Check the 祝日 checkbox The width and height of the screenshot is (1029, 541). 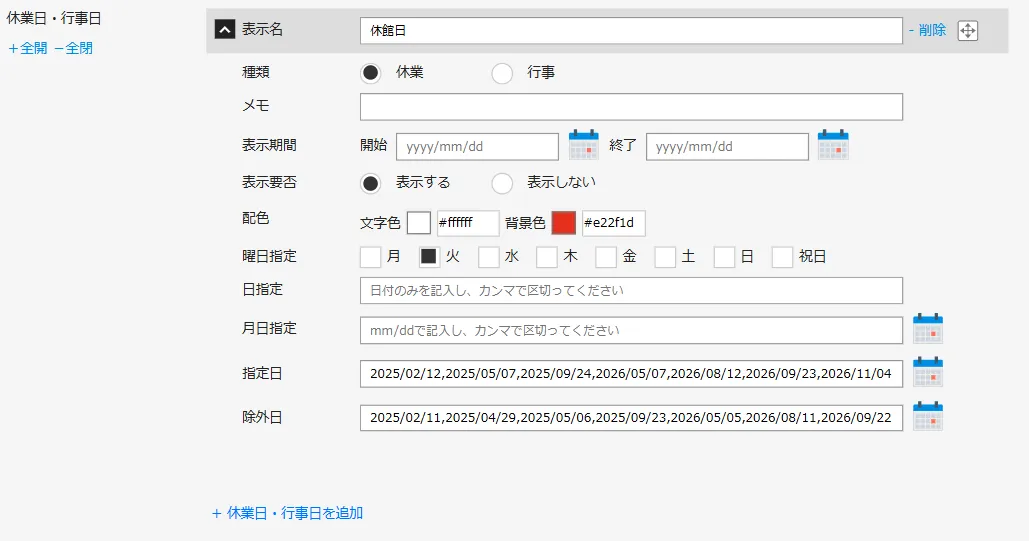tap(782, 257)
